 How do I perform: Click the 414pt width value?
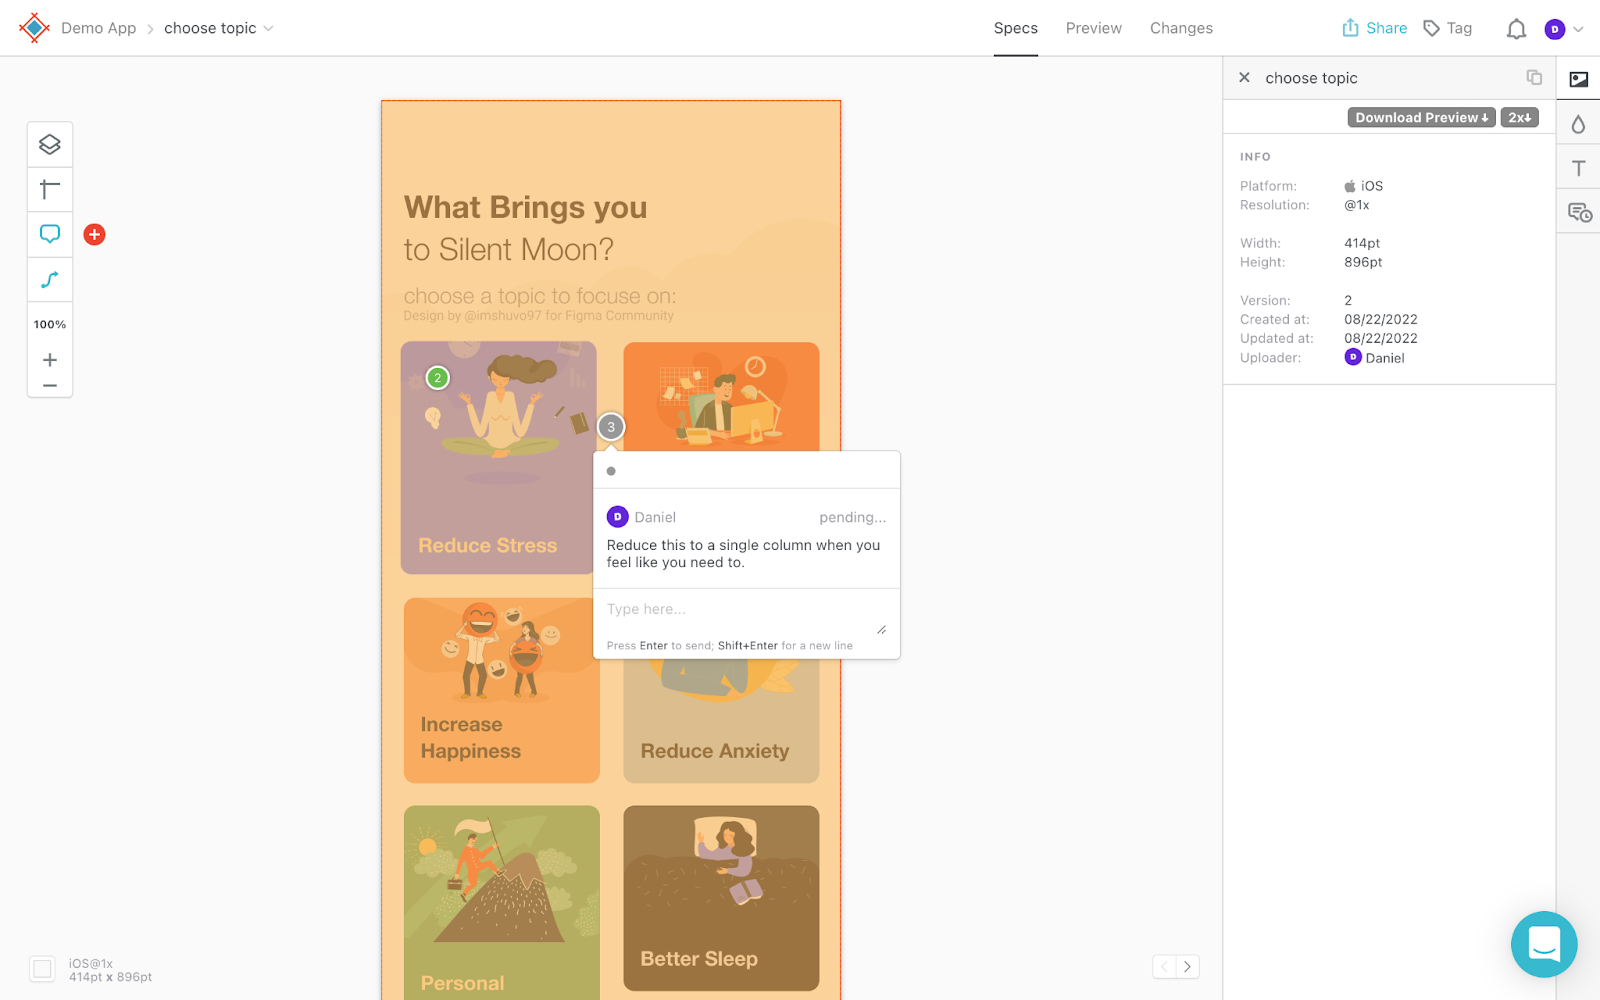pyautogui.click(x=1362, y=243)
